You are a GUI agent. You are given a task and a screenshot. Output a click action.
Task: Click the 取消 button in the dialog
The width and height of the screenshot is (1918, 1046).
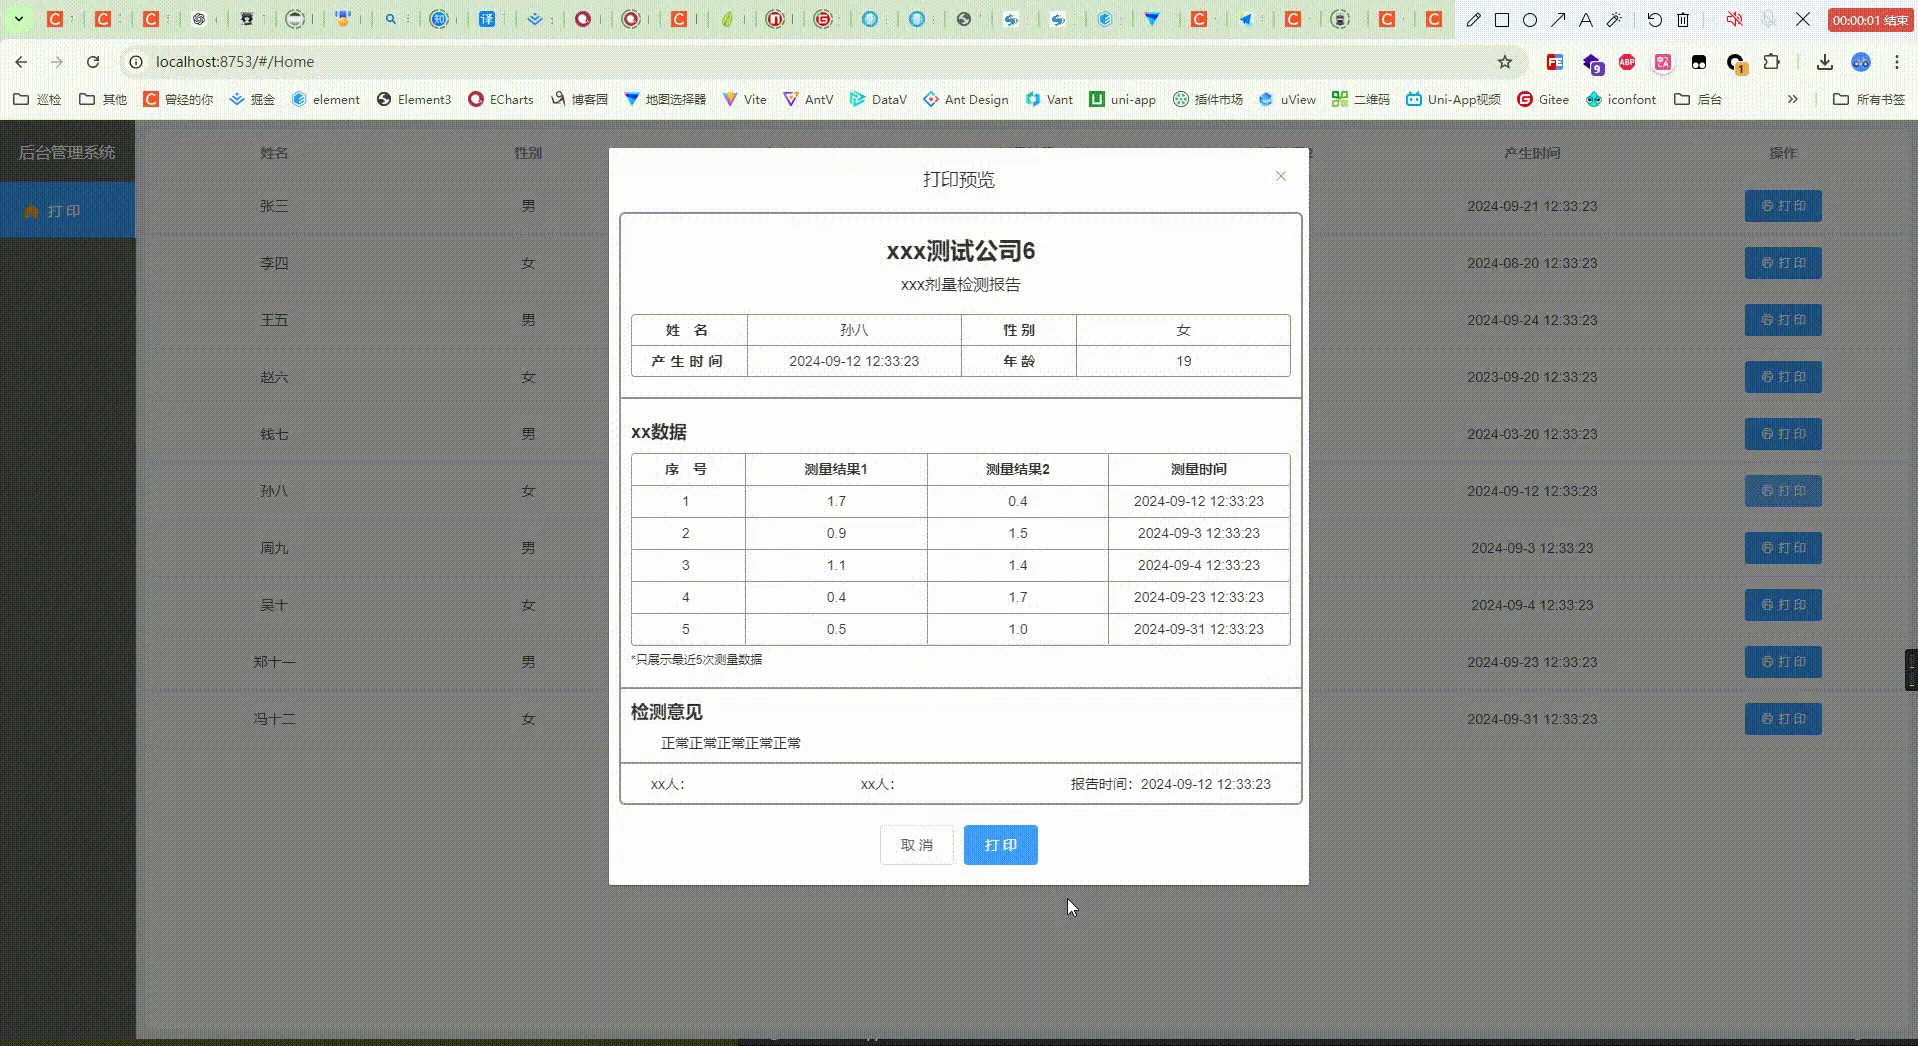[x=916, y=845]
